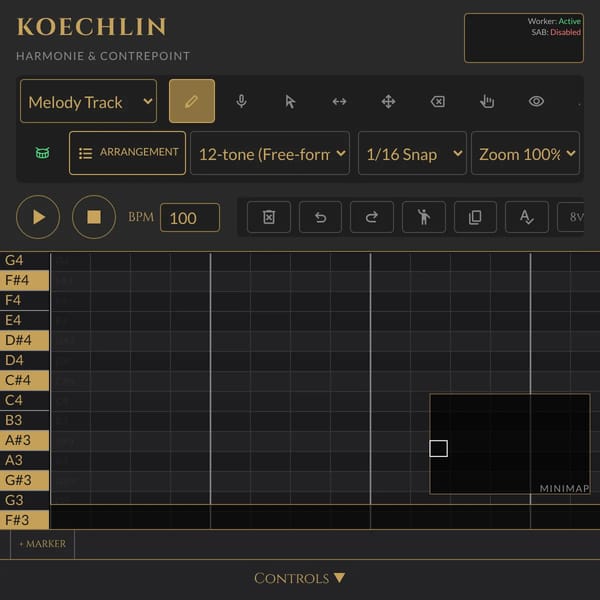Select the horizontal resize arrows tool
This screenshot has height=600, width=600.
click(x=339, y=101)
